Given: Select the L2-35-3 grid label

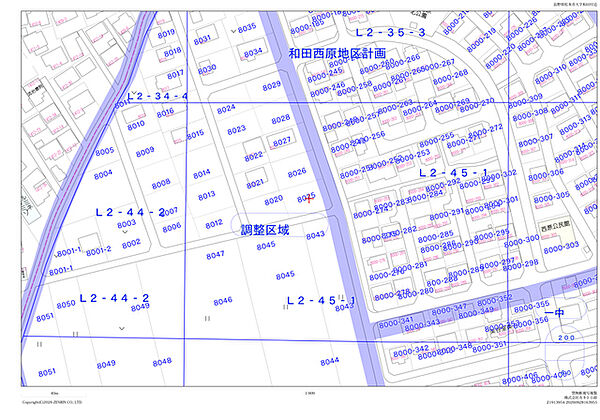Looking at the screenshot, I should pos(391,33).
